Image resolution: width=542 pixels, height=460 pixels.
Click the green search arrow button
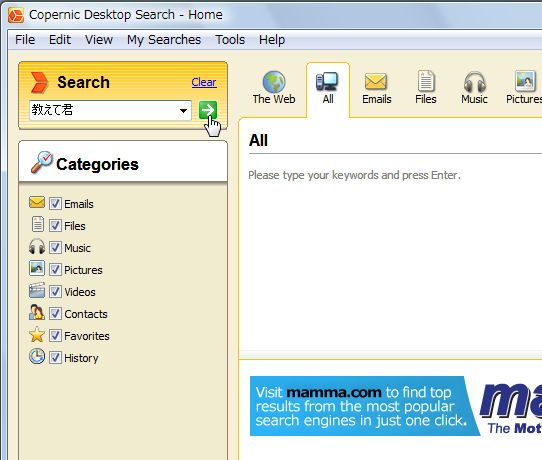click(x=208, y=110)
